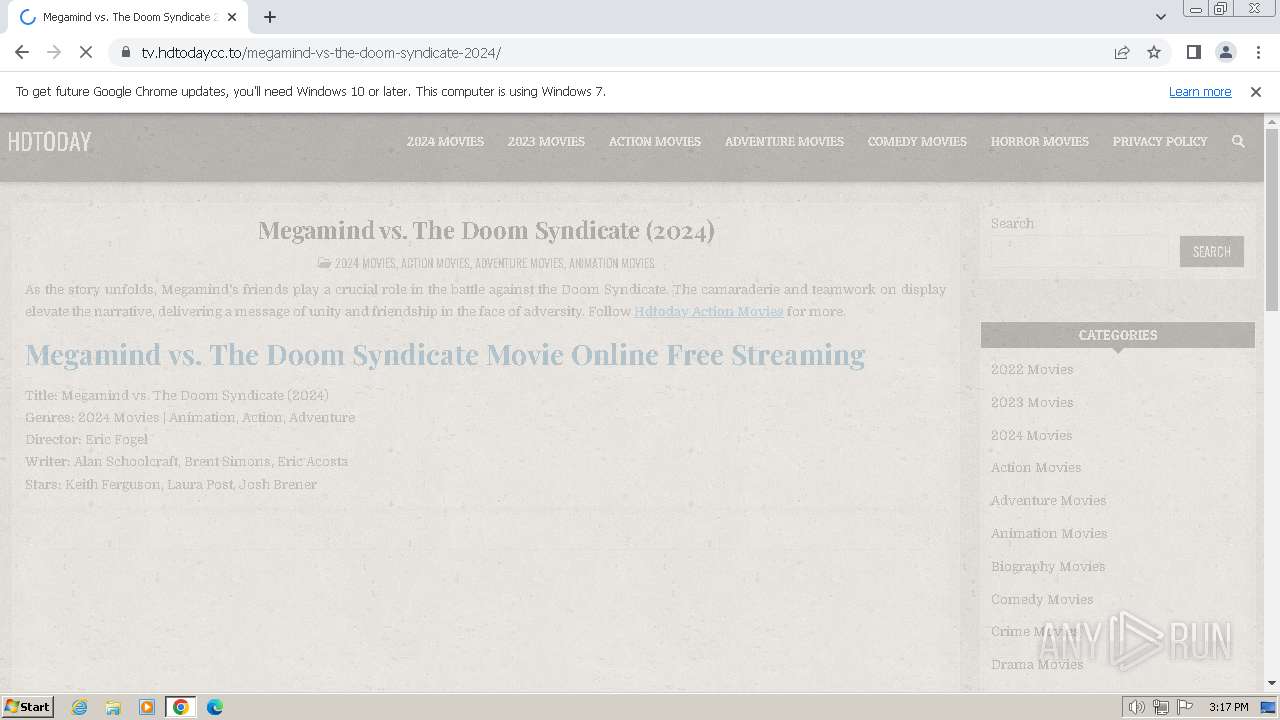The height and width of the screenshot is (720, 1280).
Task: Dismiss the Chrome update notification bar
Action: 1256,91
